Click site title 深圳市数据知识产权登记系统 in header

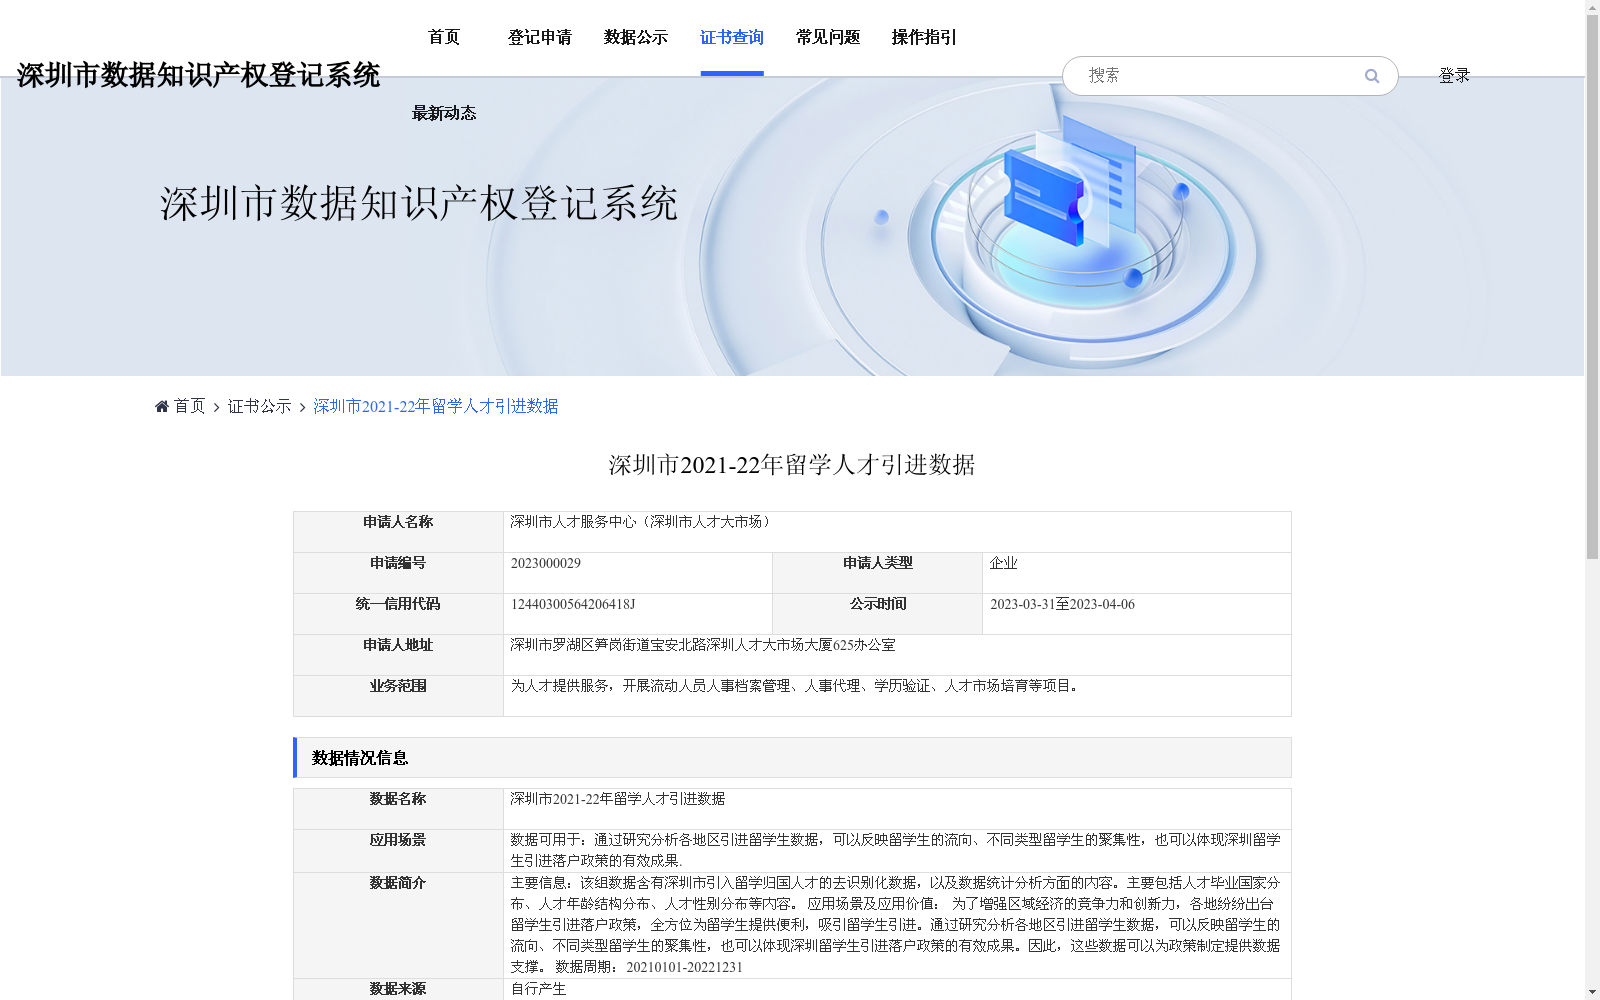[198, 75]
